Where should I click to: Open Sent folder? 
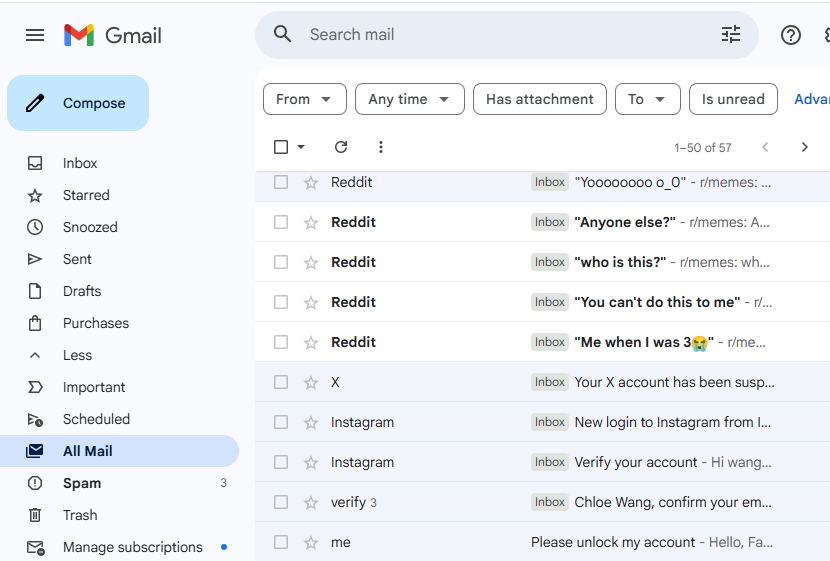77,259
